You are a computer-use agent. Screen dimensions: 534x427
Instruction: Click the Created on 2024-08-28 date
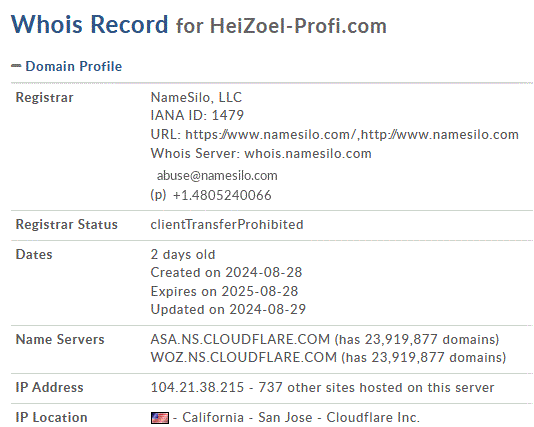(x=226, y=272)
